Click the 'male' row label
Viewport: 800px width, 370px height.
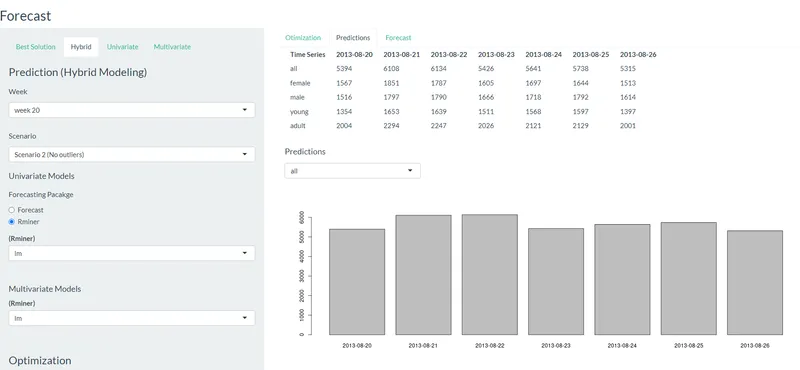pos(297,97)
